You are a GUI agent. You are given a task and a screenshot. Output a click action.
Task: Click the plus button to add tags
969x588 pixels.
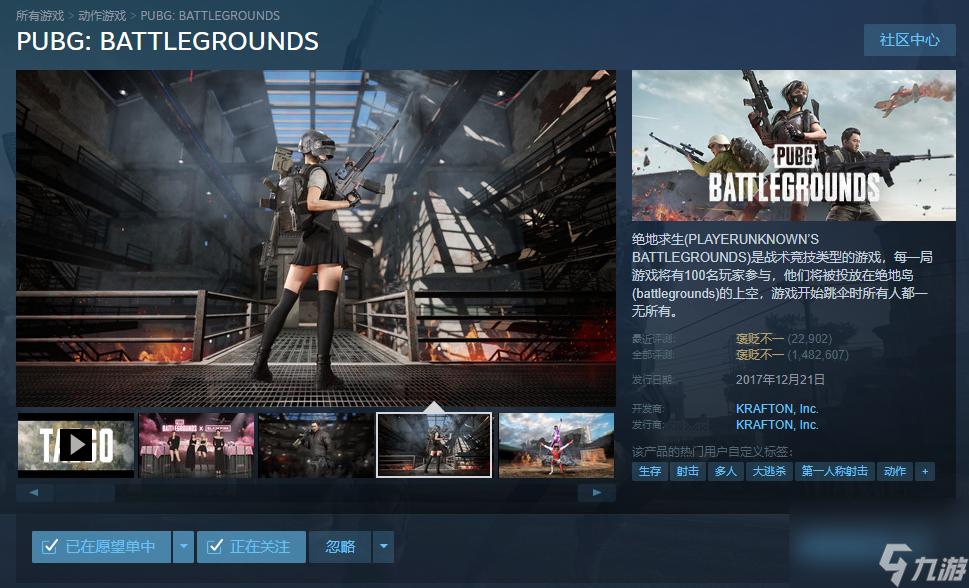tap(925, 471)
